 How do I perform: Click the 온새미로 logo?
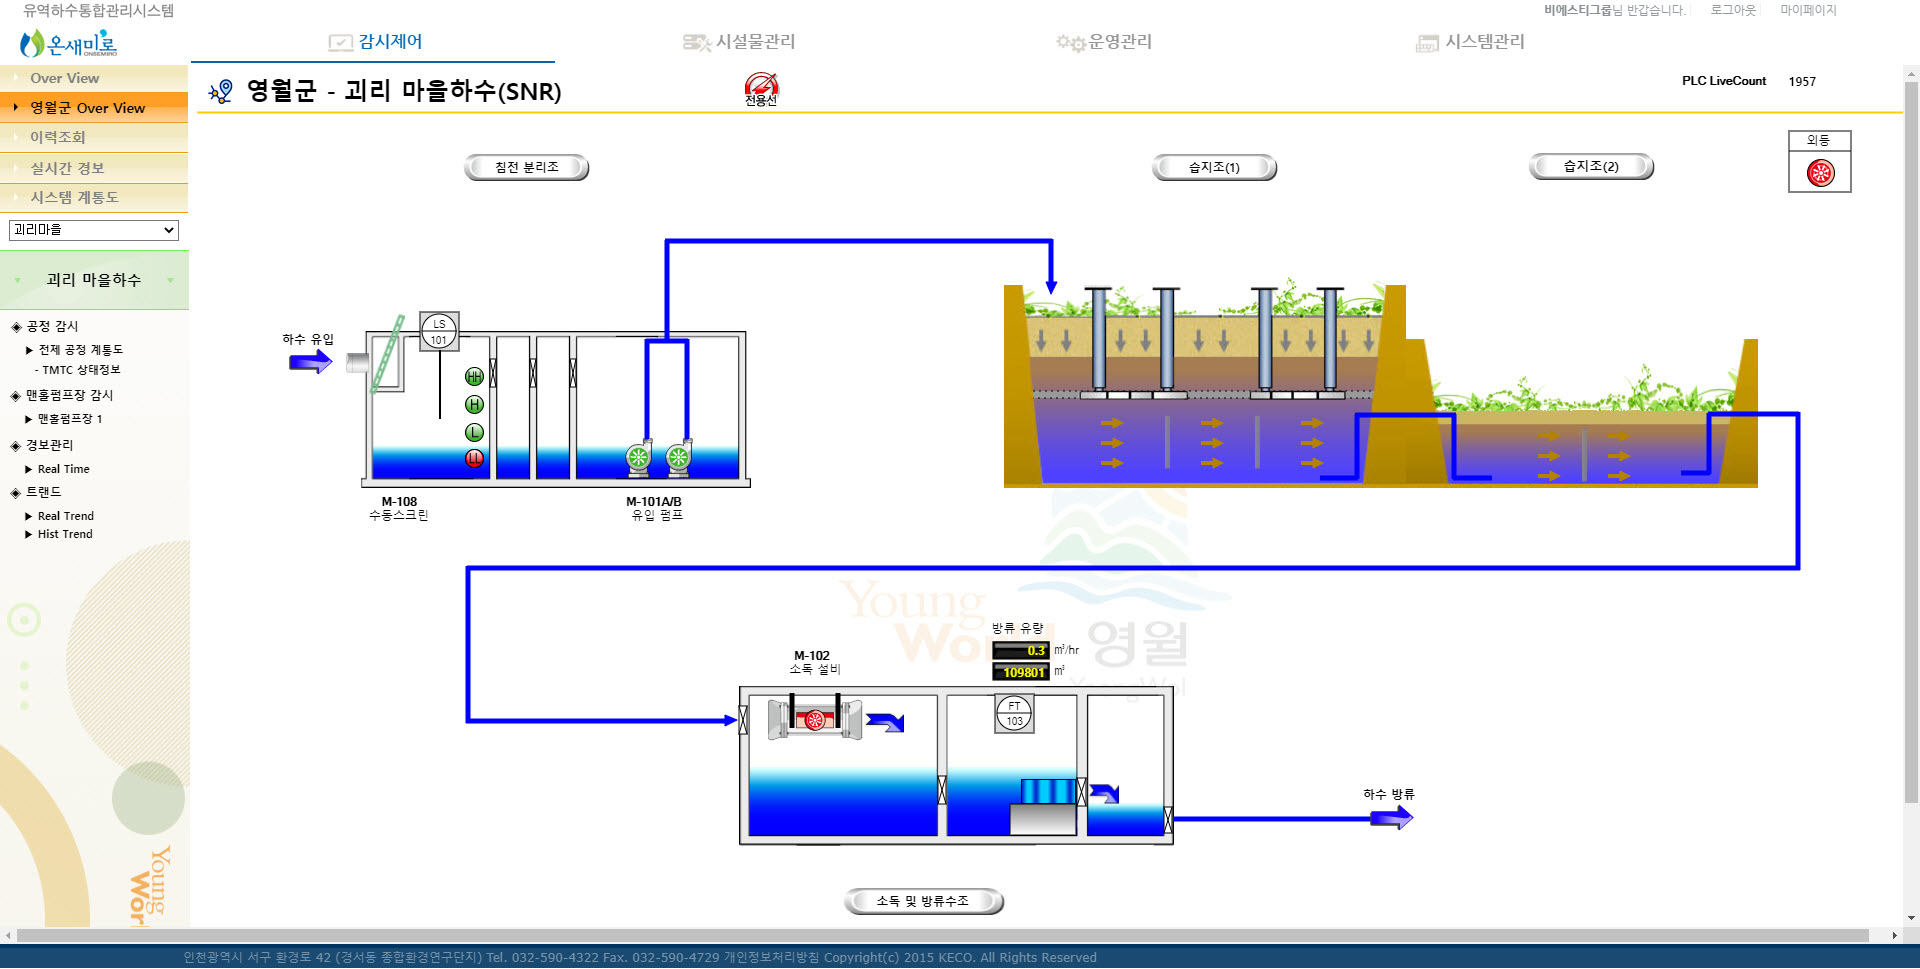[68, 43]
